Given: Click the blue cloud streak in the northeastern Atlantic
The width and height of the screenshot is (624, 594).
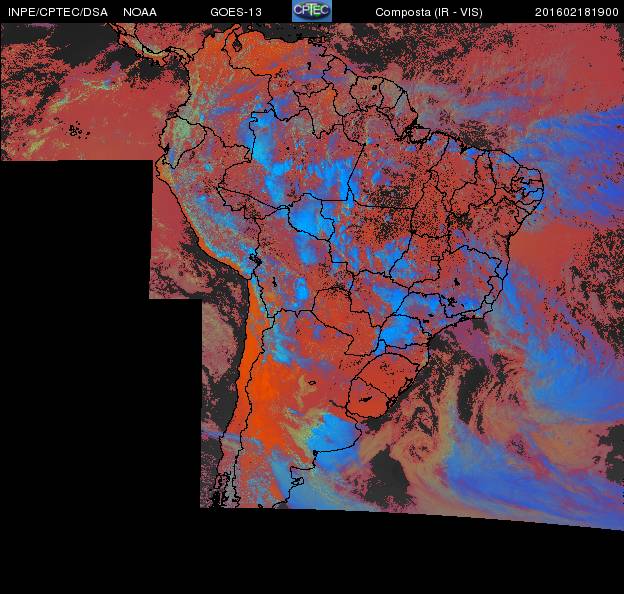Looking at the screenshot, I should tap(570, 130).
